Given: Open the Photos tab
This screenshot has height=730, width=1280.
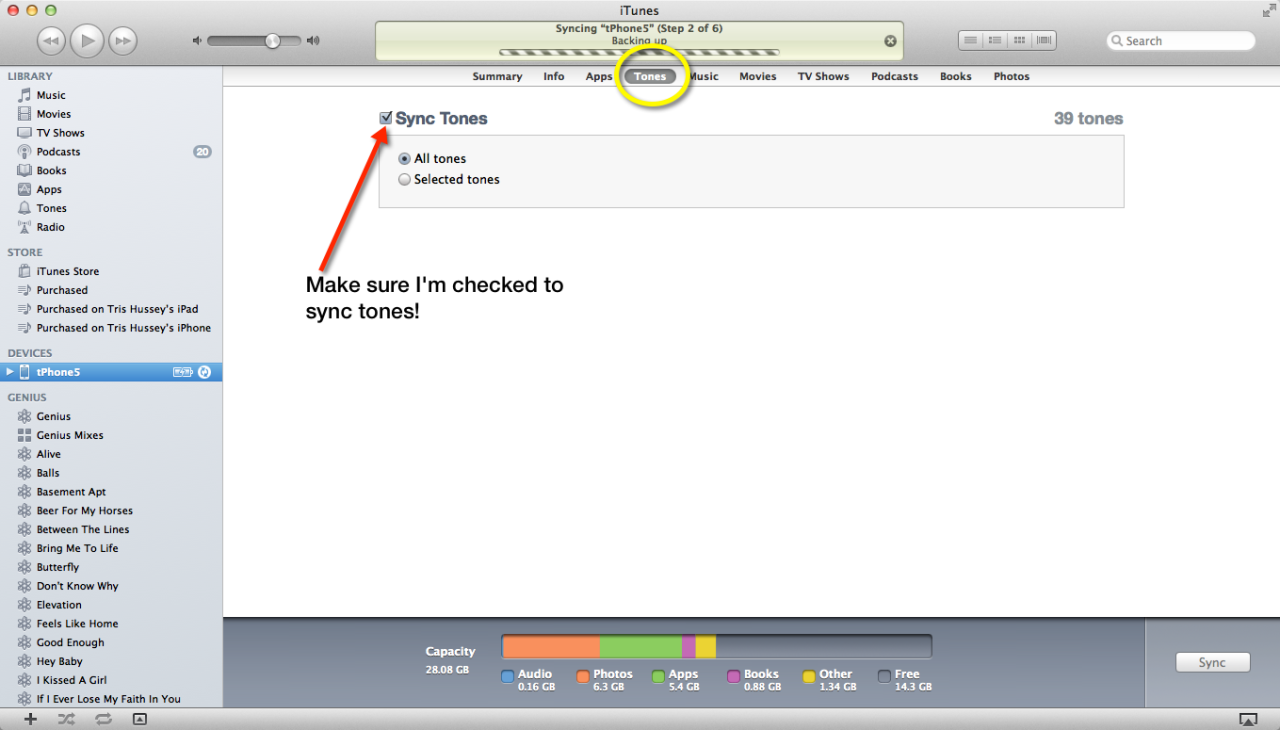Looking at the screenshot, I should pyautogui.click(x=1012, y=76).
